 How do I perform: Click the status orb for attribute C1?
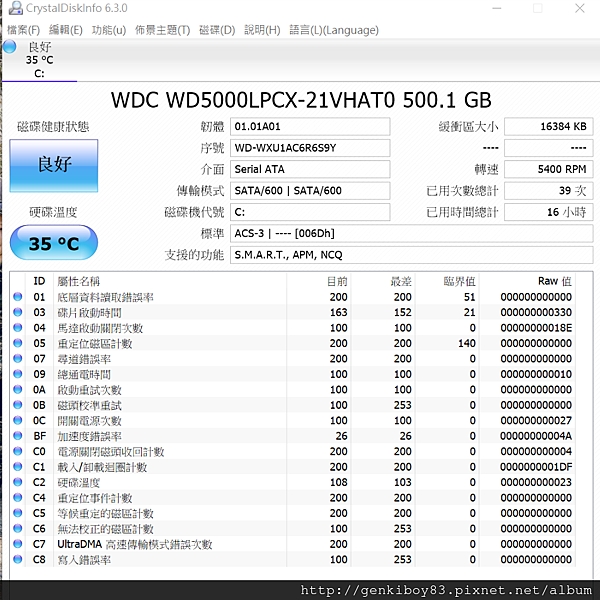[x=18, y=466]
